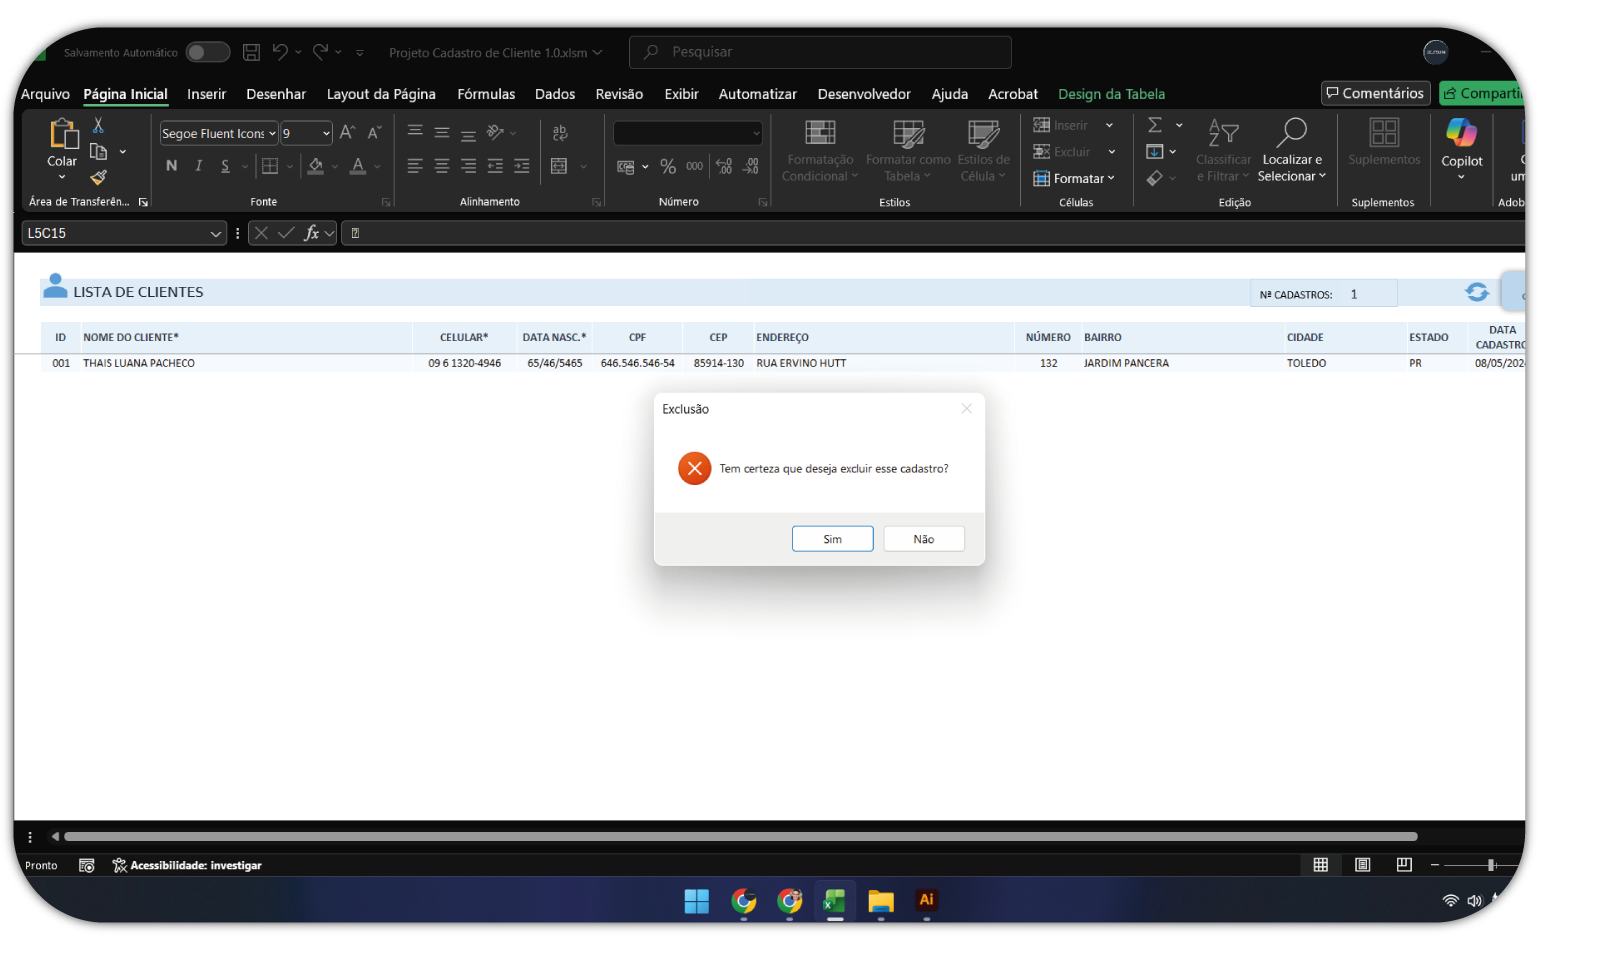Open the Fórmulas ribbon tab
This screenshot has height=954, width=1624.
[x=486, y=94]
